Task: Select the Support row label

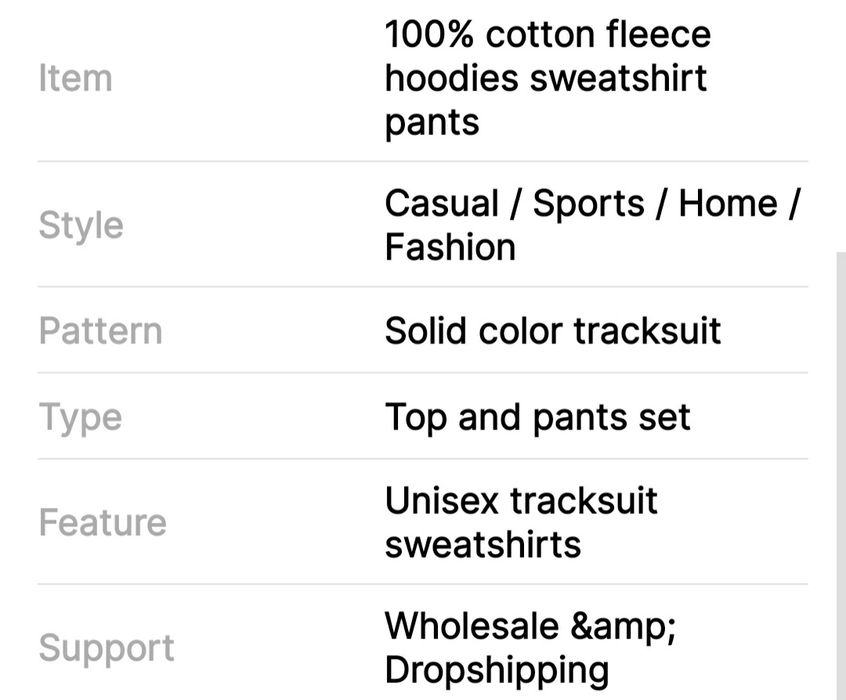Action: 106,648
